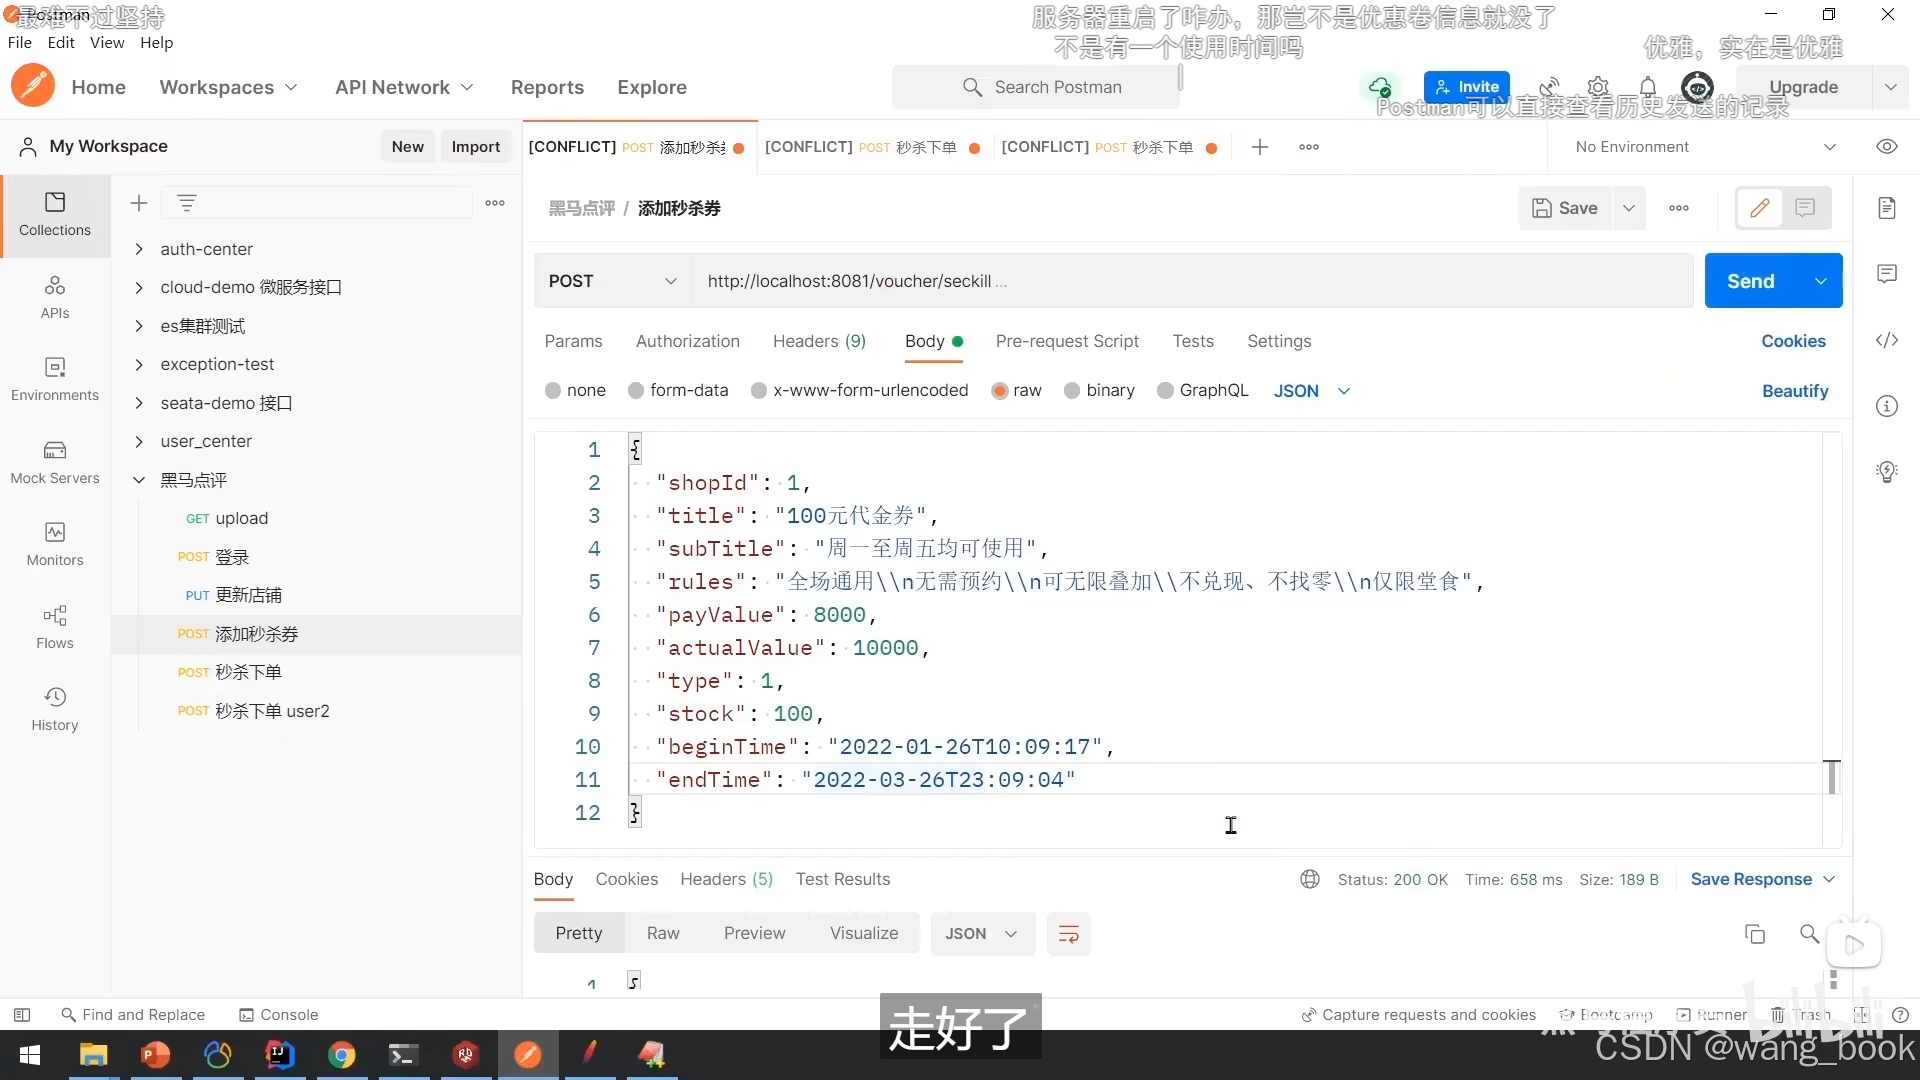Click the request URL input field
The image size is (1920, 1080).
click(x=1193, y=281)
